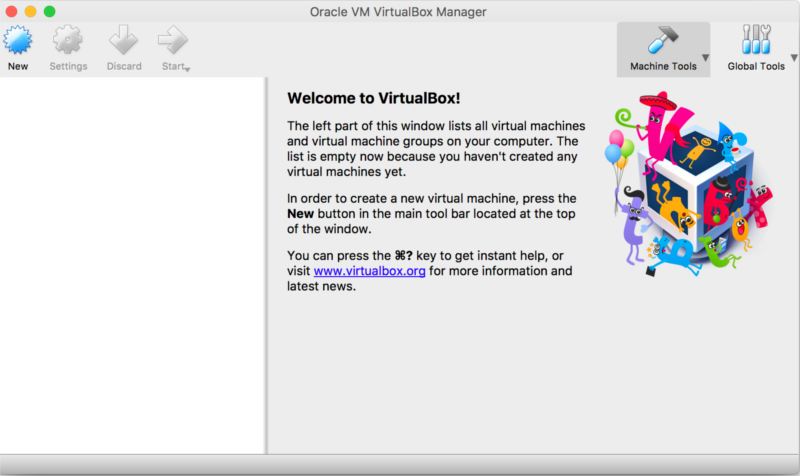Screen dimensions: 800x476
Task: Click the Welcome to VirtualBox! heading
Action: (373, 98)
